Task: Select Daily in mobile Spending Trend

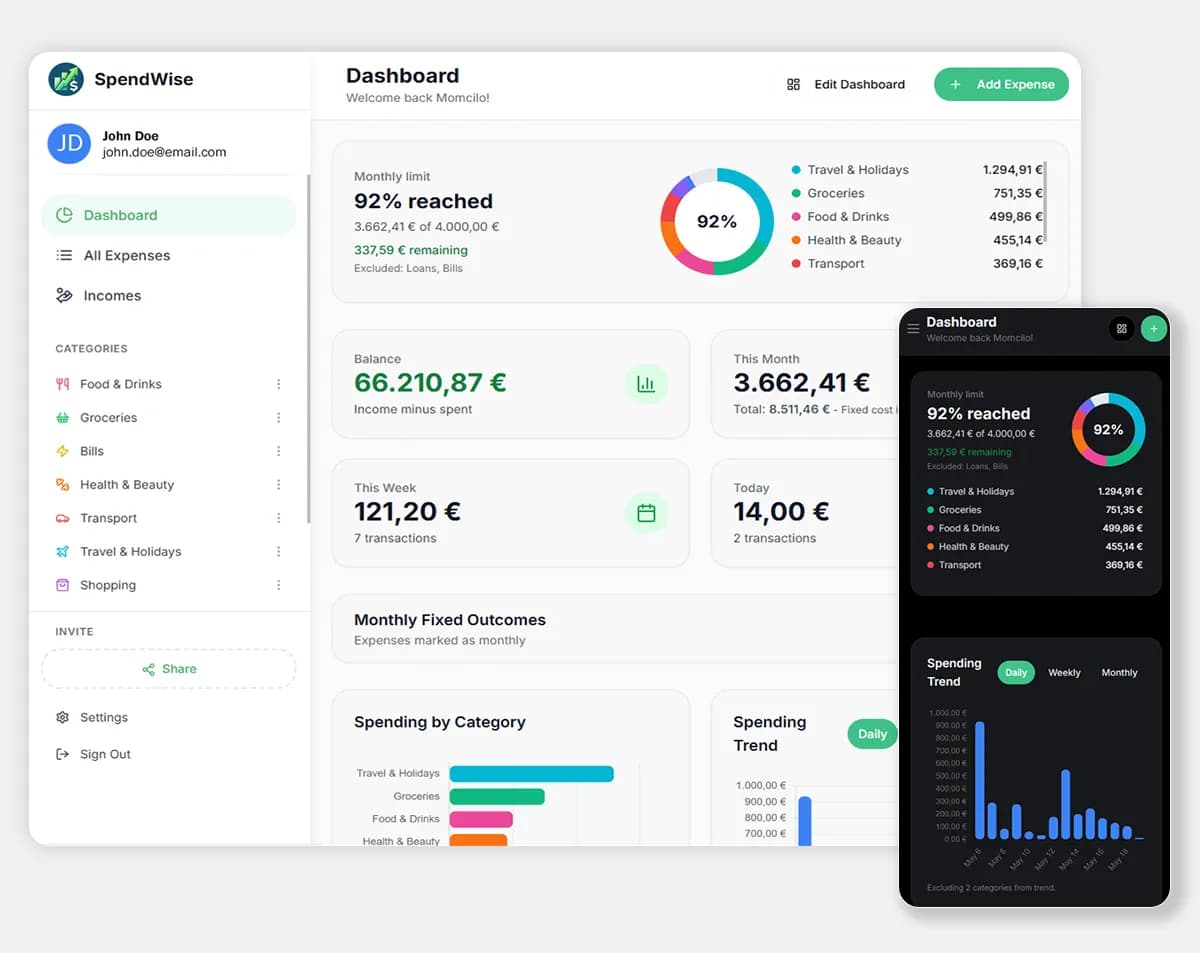Action: (1016, 673)
